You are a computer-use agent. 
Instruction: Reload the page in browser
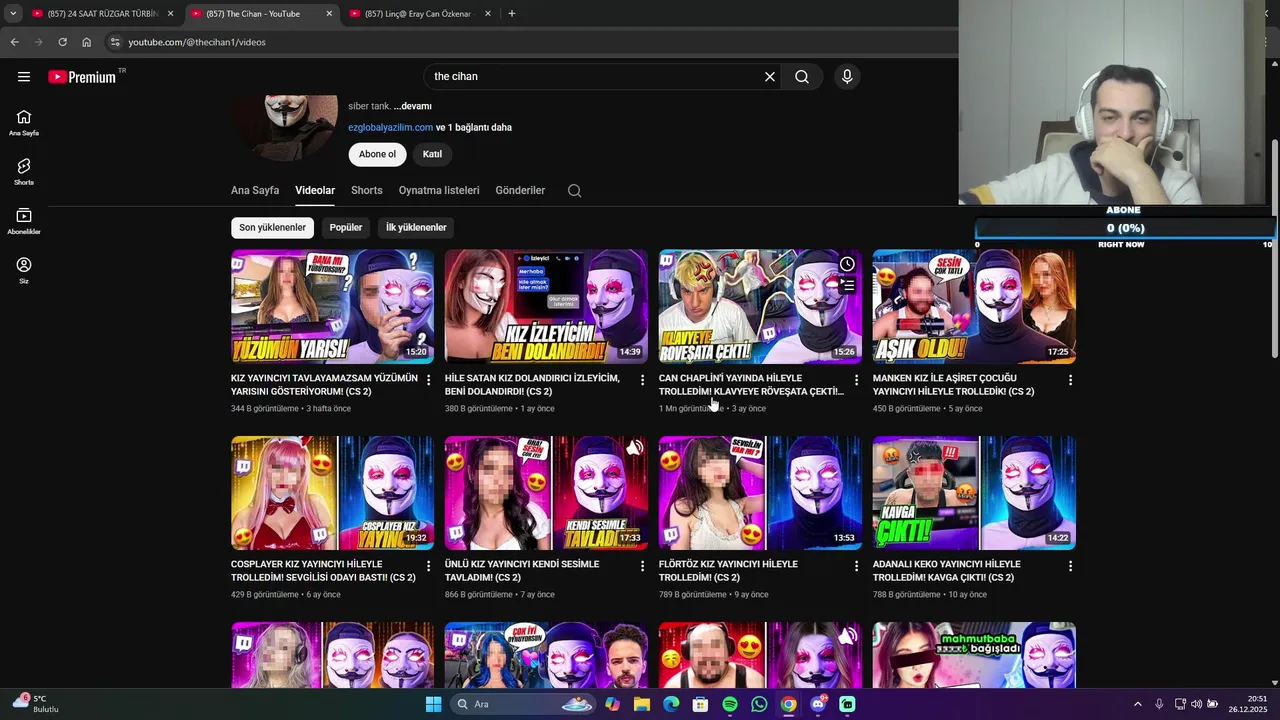tap(62, 42)
